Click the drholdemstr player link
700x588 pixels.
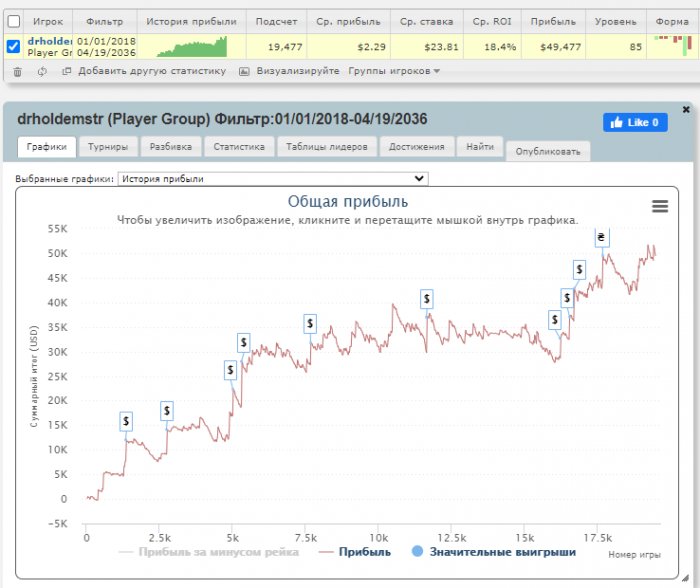(48, 41)
